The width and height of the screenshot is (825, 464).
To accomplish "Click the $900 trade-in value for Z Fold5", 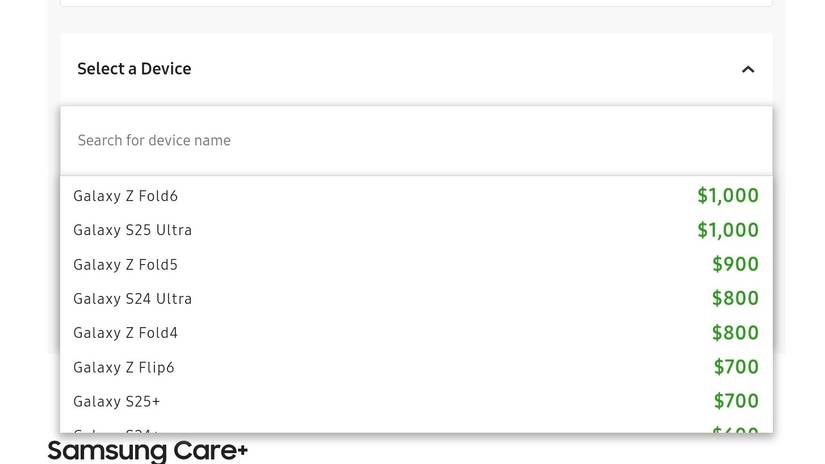I will tap(735, 265).
